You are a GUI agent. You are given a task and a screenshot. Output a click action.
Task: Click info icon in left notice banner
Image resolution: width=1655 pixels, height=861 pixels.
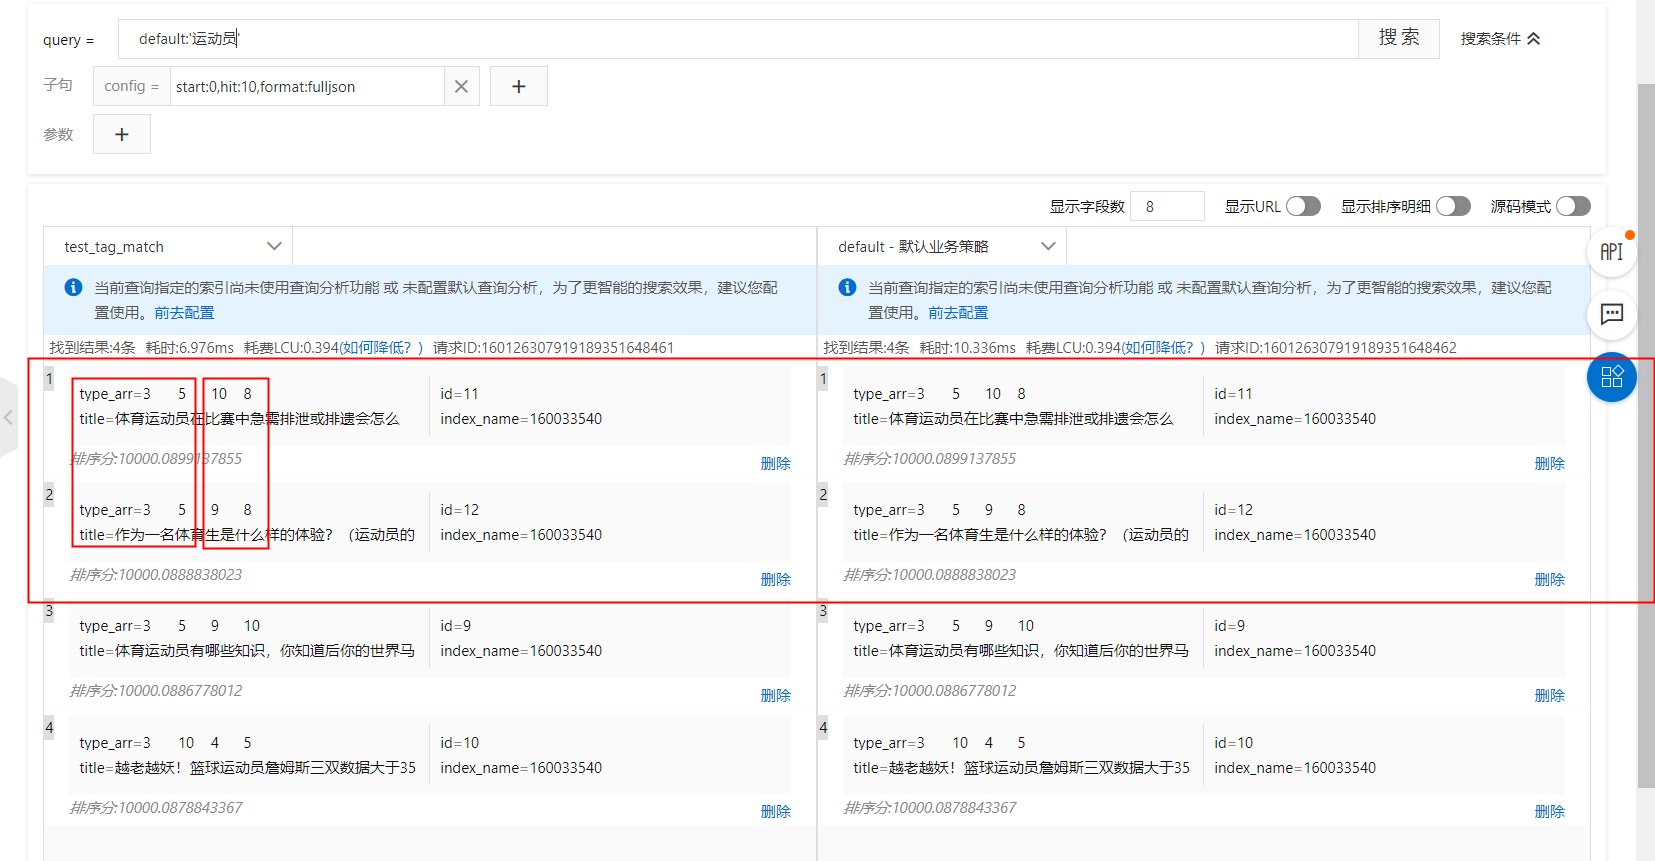[73, 288]
